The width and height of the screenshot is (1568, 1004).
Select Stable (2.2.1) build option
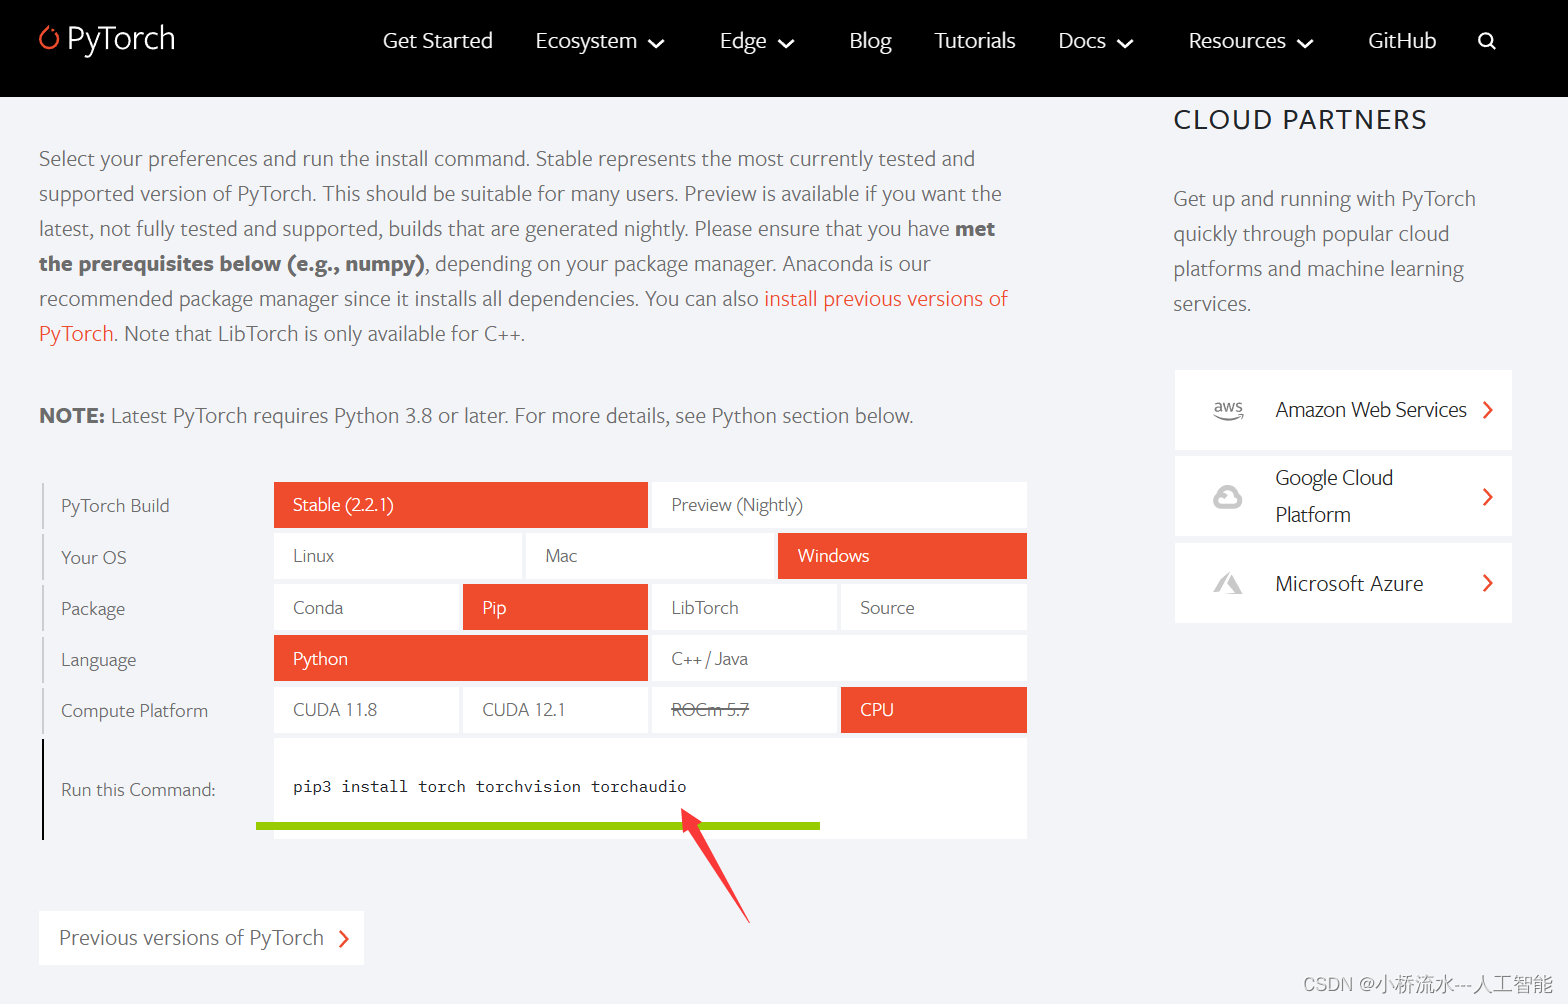coord(461,505)
